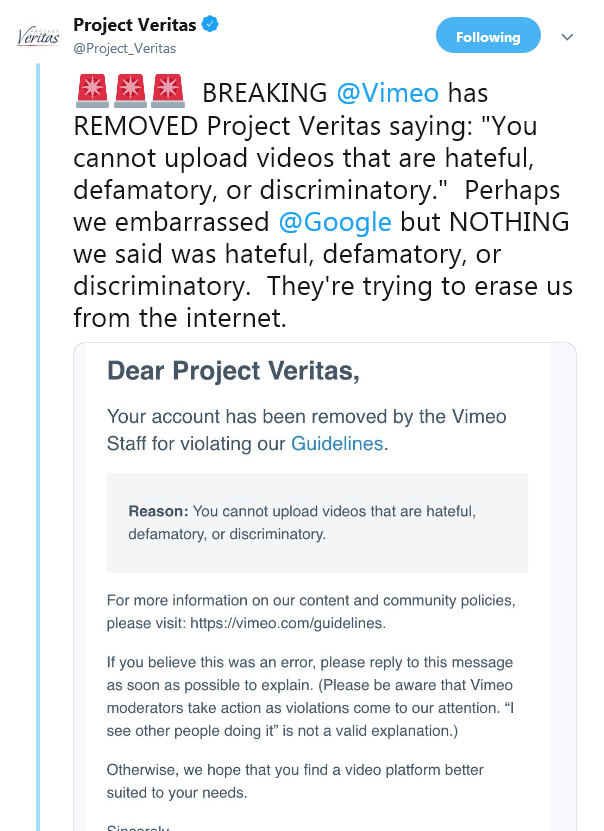Click the word BREAKING in the tweet

(x=264, y=93)
